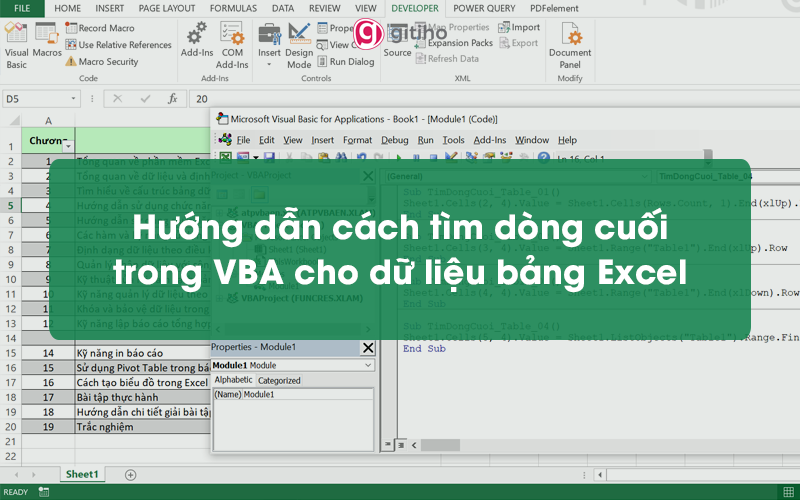Click the Insert controls toolbox icon
This screenshot has height=500, width=800.
[269, 35]
